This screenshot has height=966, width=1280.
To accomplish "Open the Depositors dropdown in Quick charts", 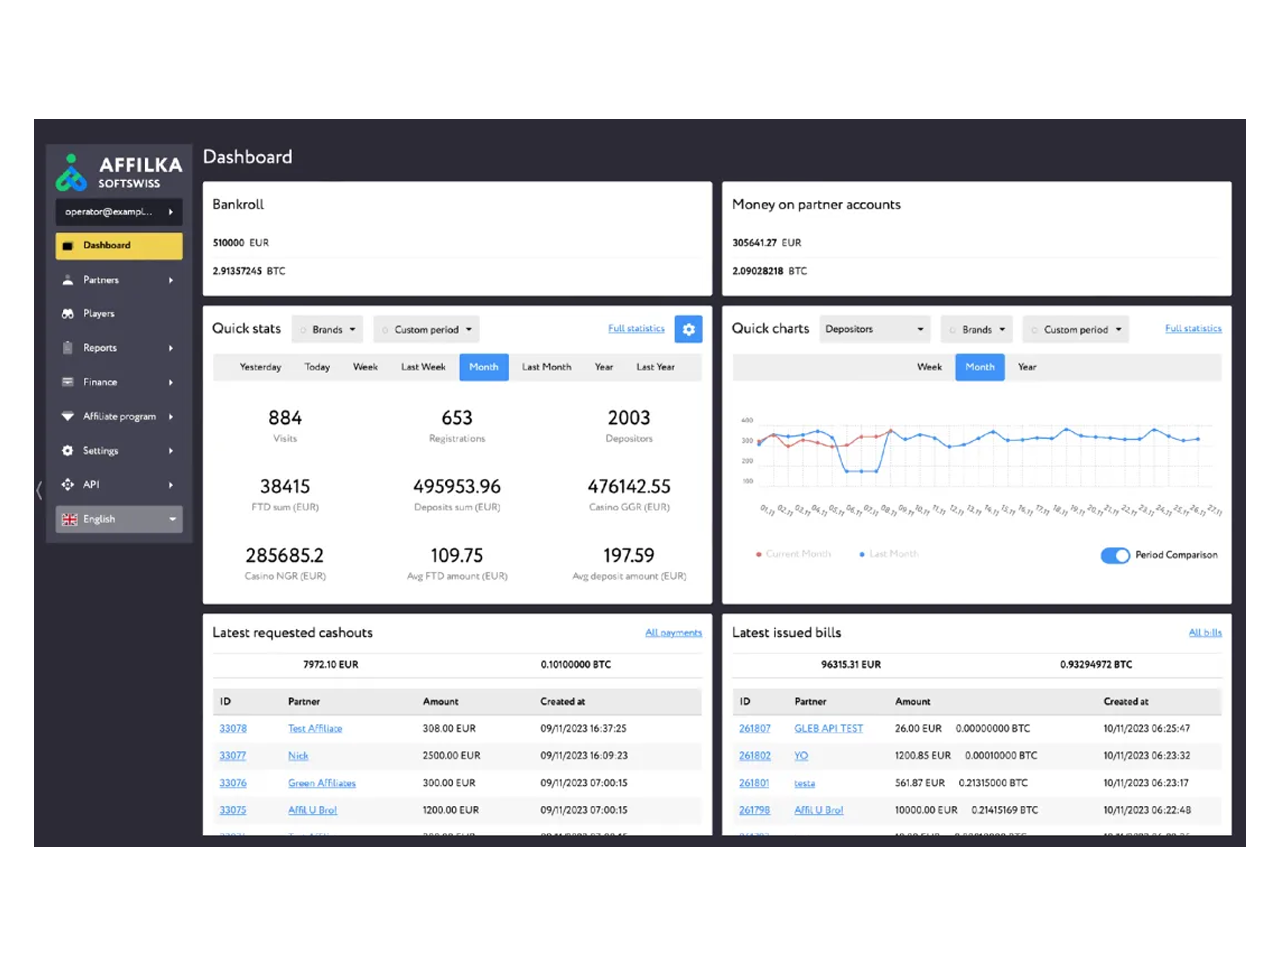I will pyautogui.click(x=874, y=329).
